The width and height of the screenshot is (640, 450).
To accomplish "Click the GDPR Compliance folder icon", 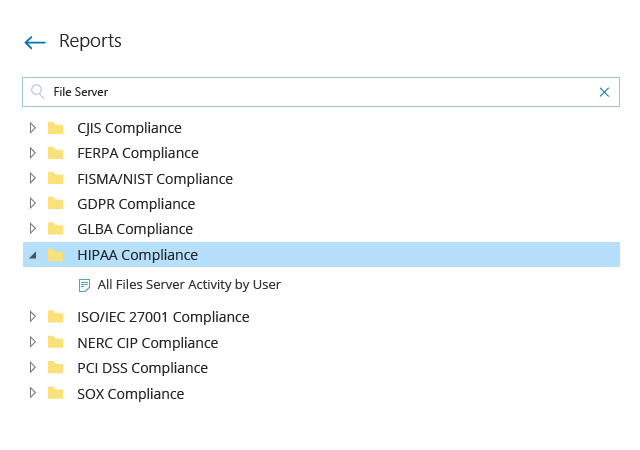I will pyautogui.click(x=56, y=203).
